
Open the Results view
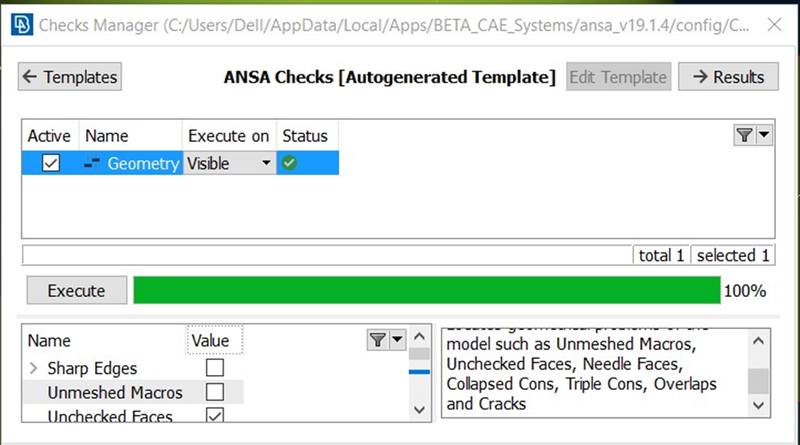(x=728, y=77)
